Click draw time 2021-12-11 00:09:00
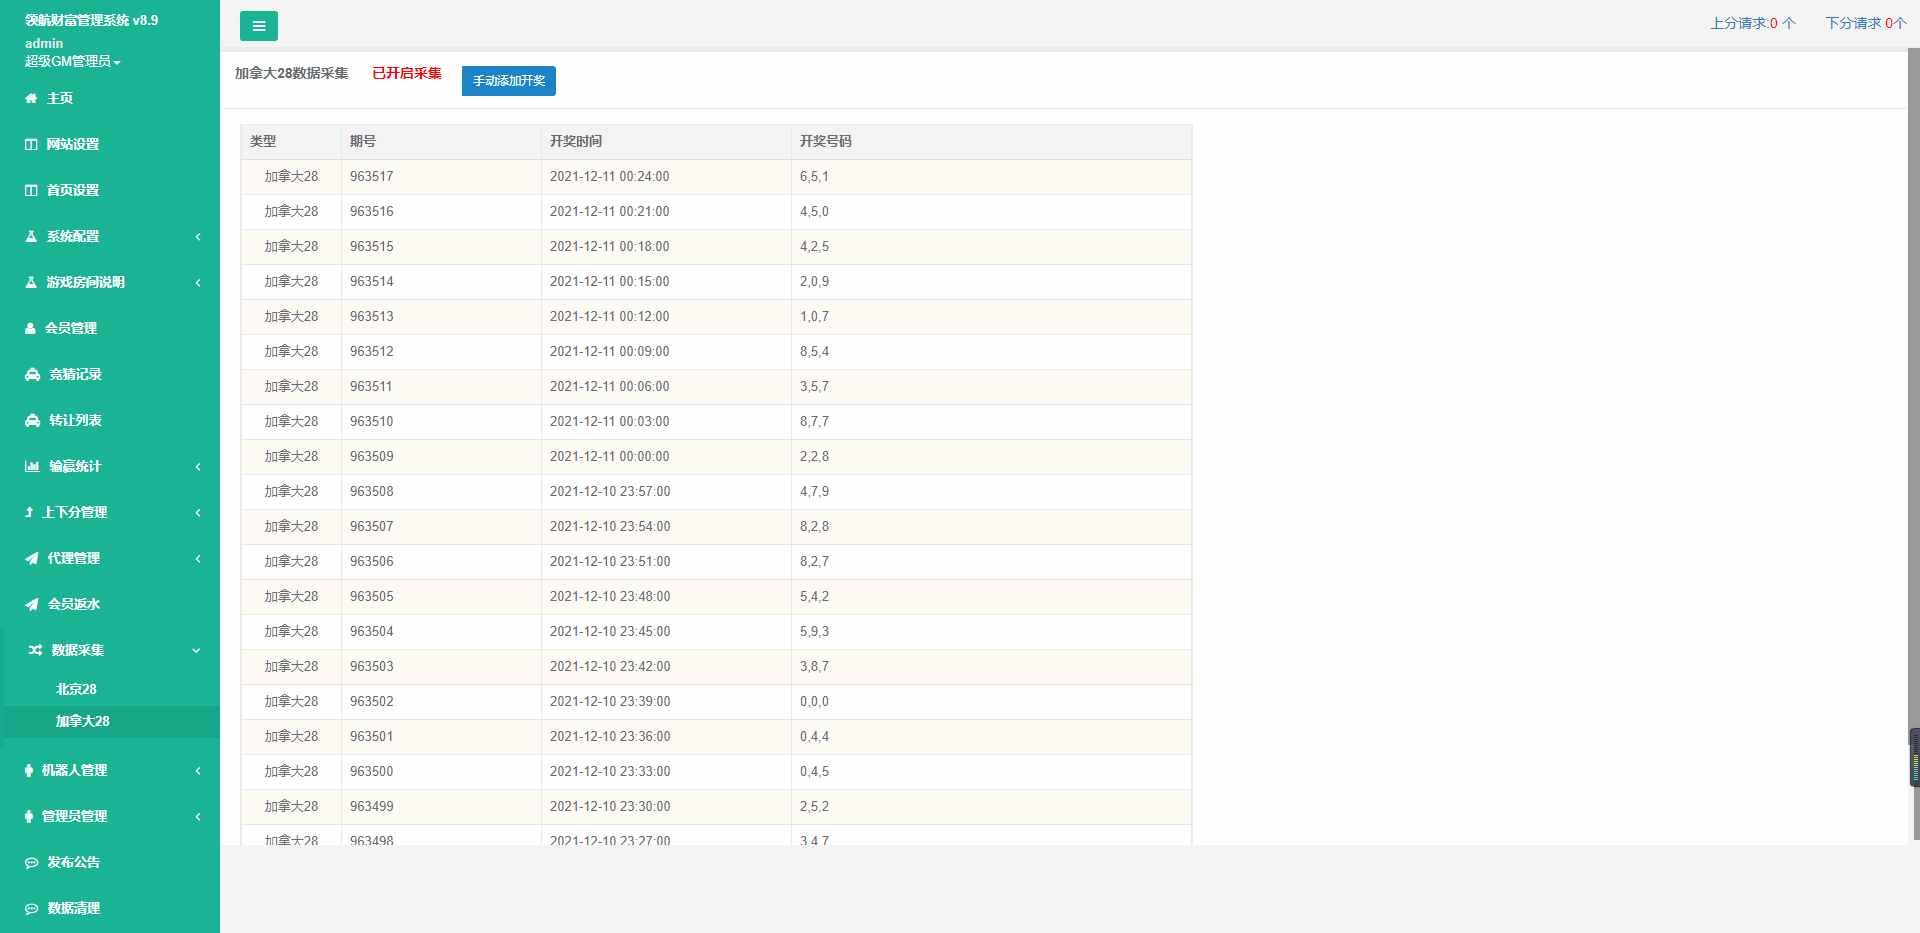Screen dimensions: 1920x933 610,351
